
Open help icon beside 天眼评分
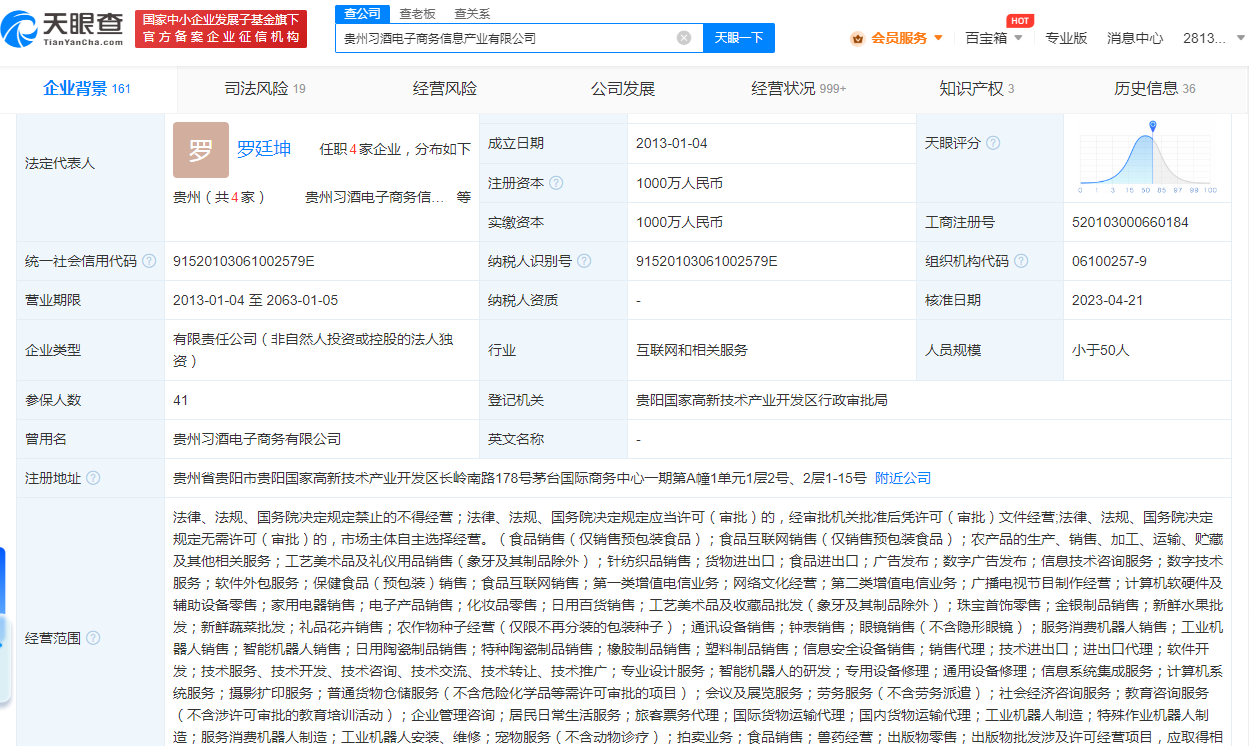click(x=993, y=143)
